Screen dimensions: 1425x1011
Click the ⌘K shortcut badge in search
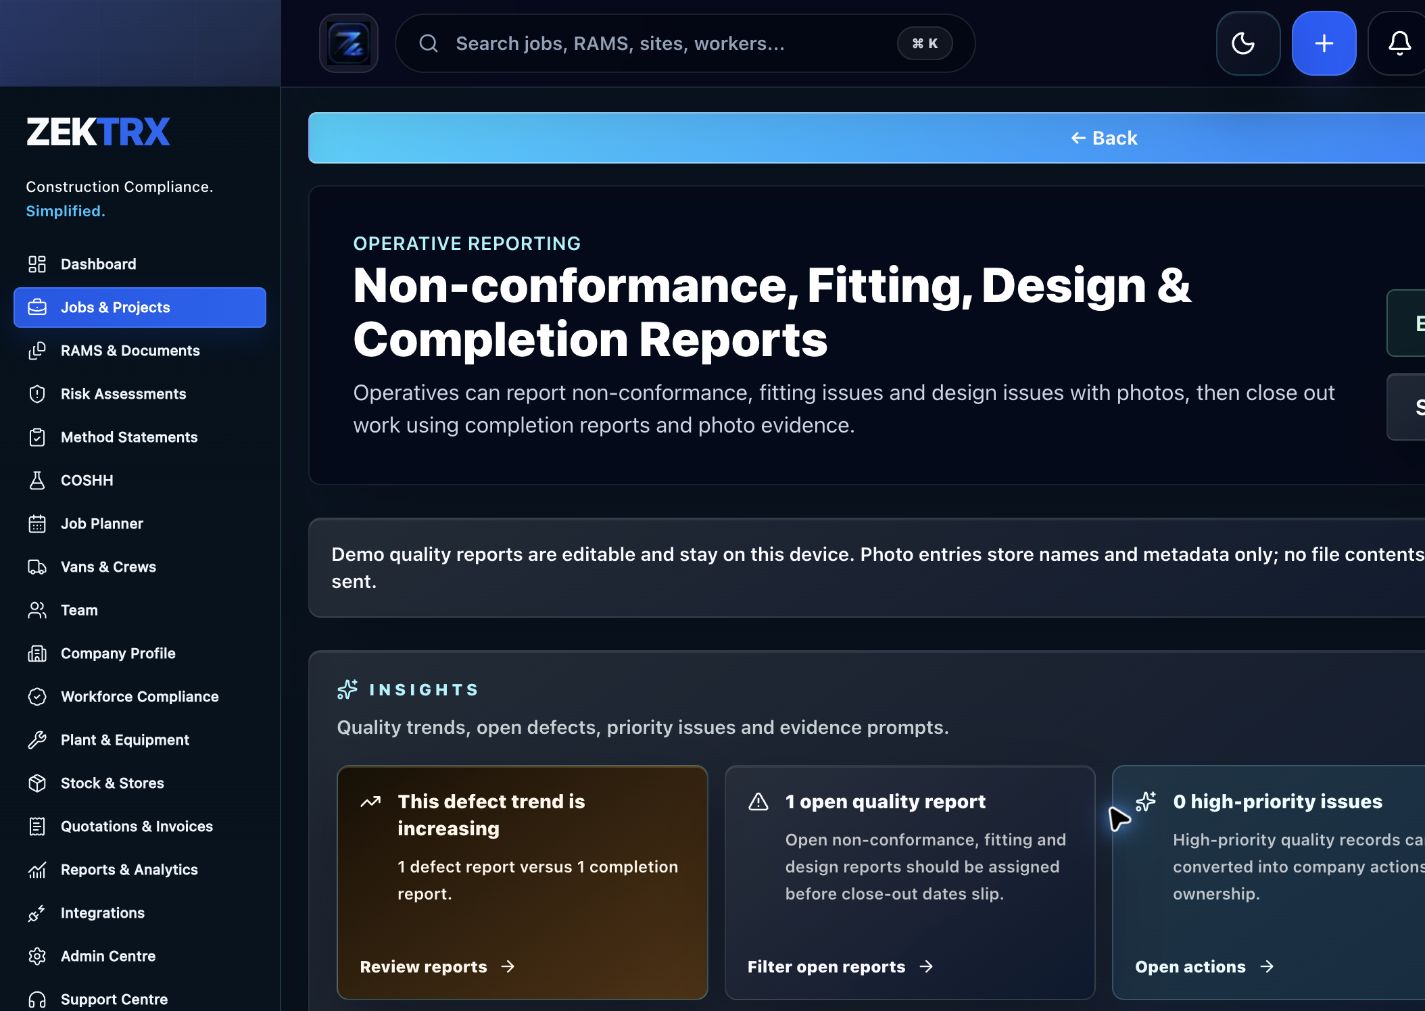925,43
